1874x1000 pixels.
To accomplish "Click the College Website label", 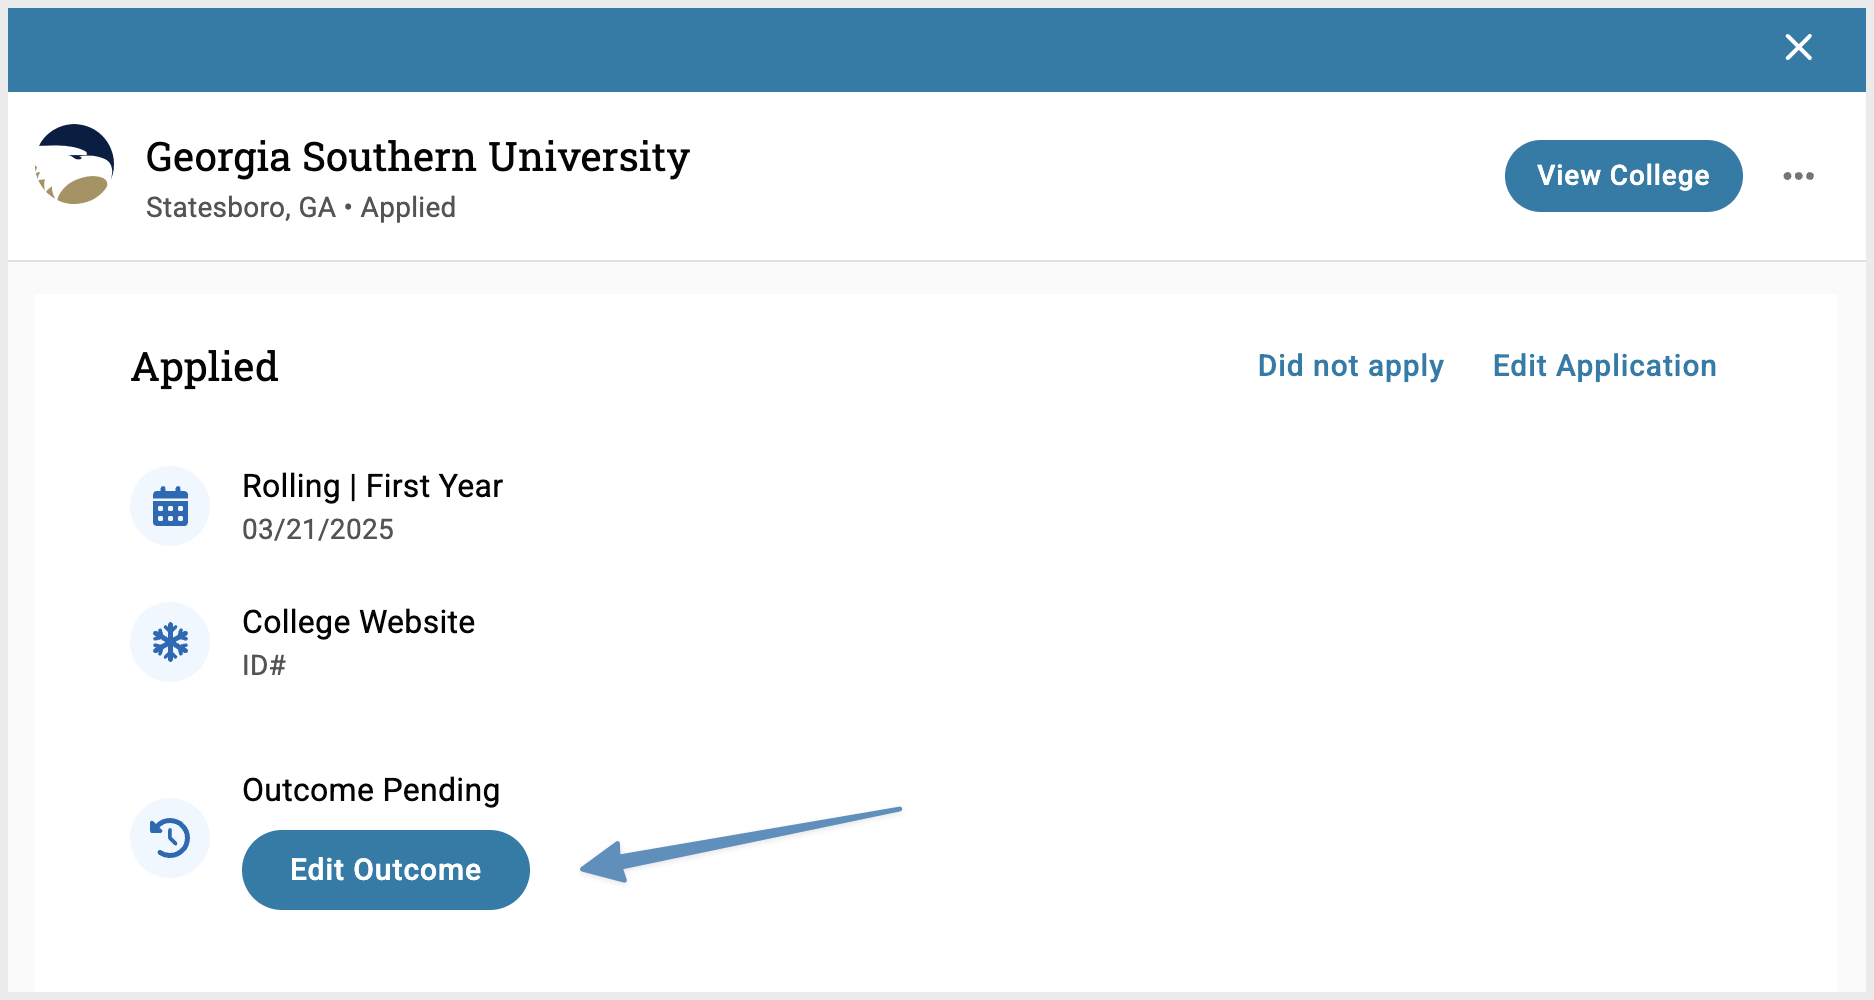I will [x=358, y=622].
